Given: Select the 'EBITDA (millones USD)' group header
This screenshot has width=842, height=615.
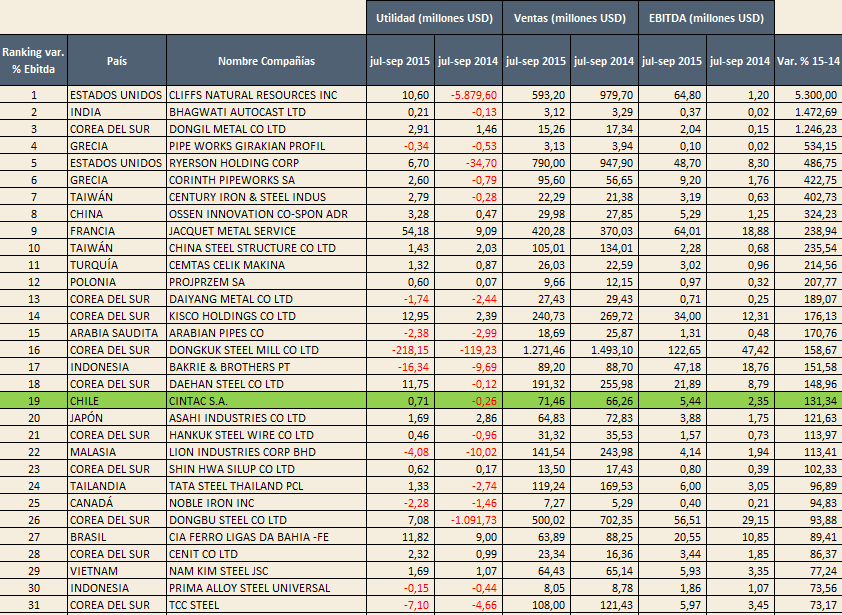Looking at the screenshot, I should 706,18.
